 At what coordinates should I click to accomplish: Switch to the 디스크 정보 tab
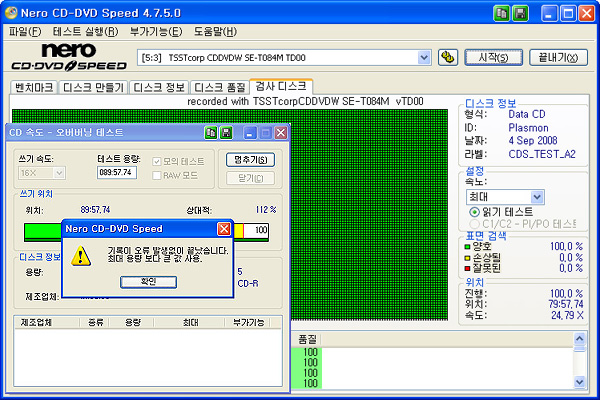click(x=159, y=87)
